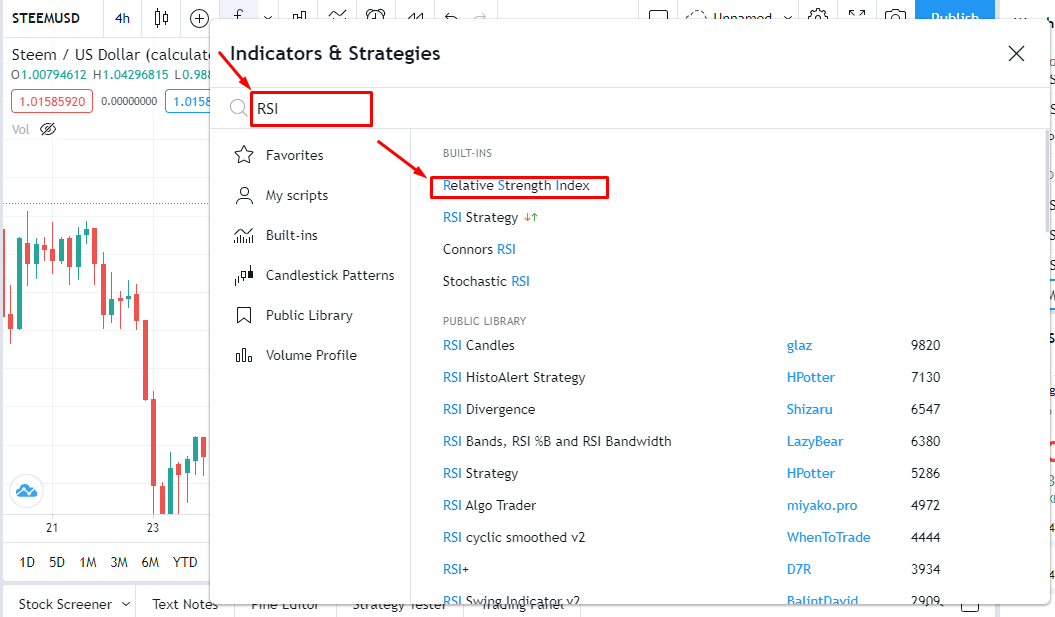
Task: Open the candlestick chart style selector
Action: [x=161, y=18]
